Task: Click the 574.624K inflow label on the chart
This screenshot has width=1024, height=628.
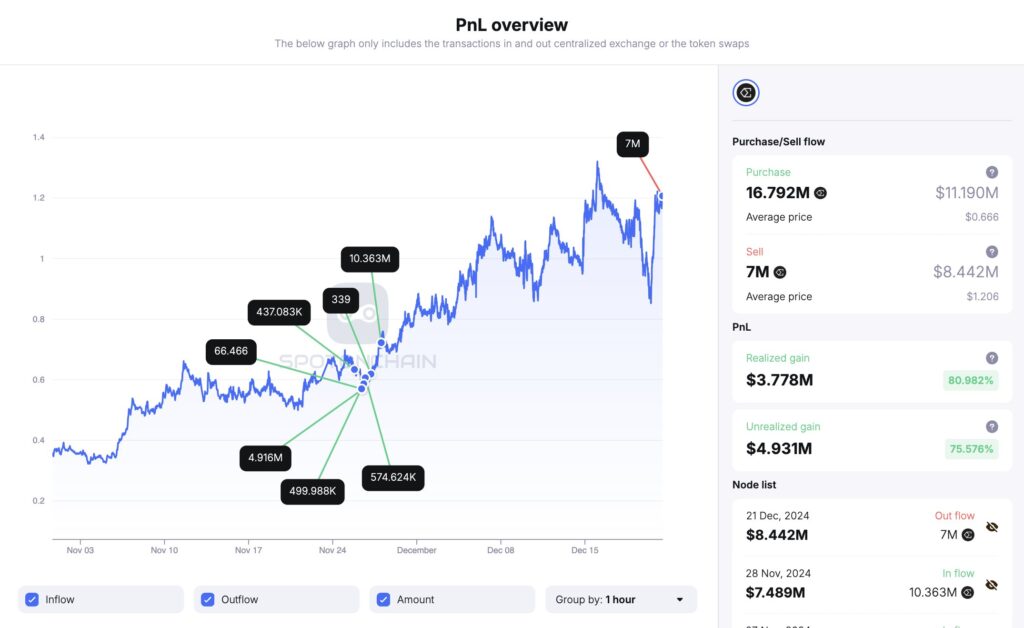Action: [x=392, y=478]
